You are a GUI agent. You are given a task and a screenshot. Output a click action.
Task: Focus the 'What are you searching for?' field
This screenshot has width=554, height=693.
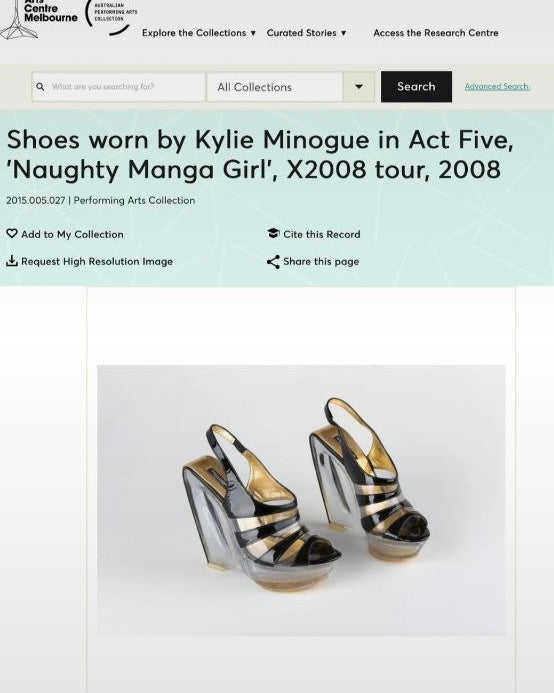[118, 87]
